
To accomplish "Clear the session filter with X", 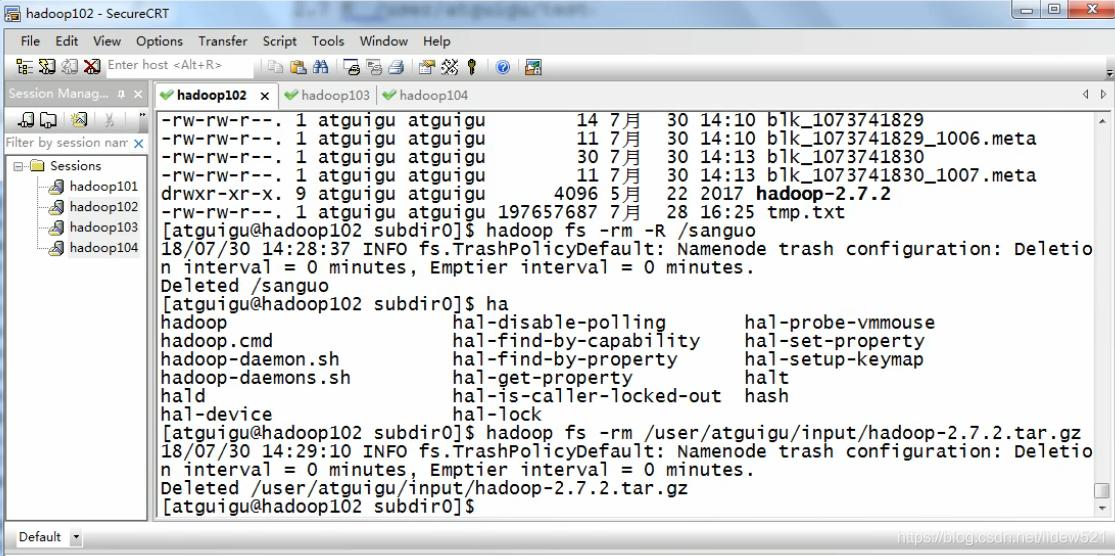I will pyautogui.click(x=139, y=143).
